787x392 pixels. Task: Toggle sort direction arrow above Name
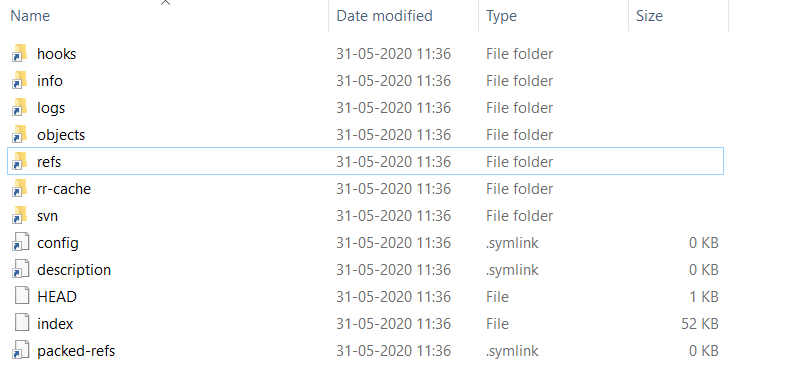pyautogui.click(x=165, y=3)
